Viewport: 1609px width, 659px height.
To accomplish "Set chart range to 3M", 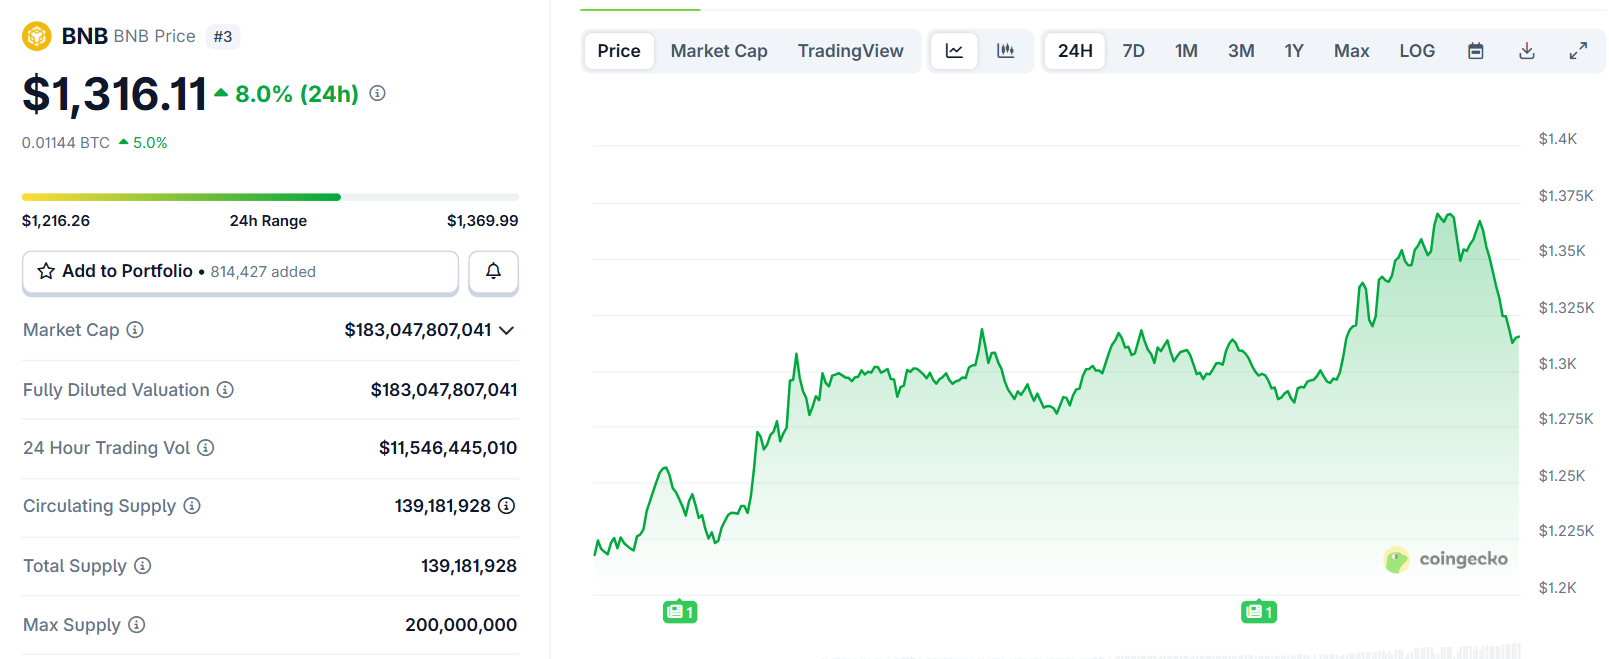I will coord(1241,51).
